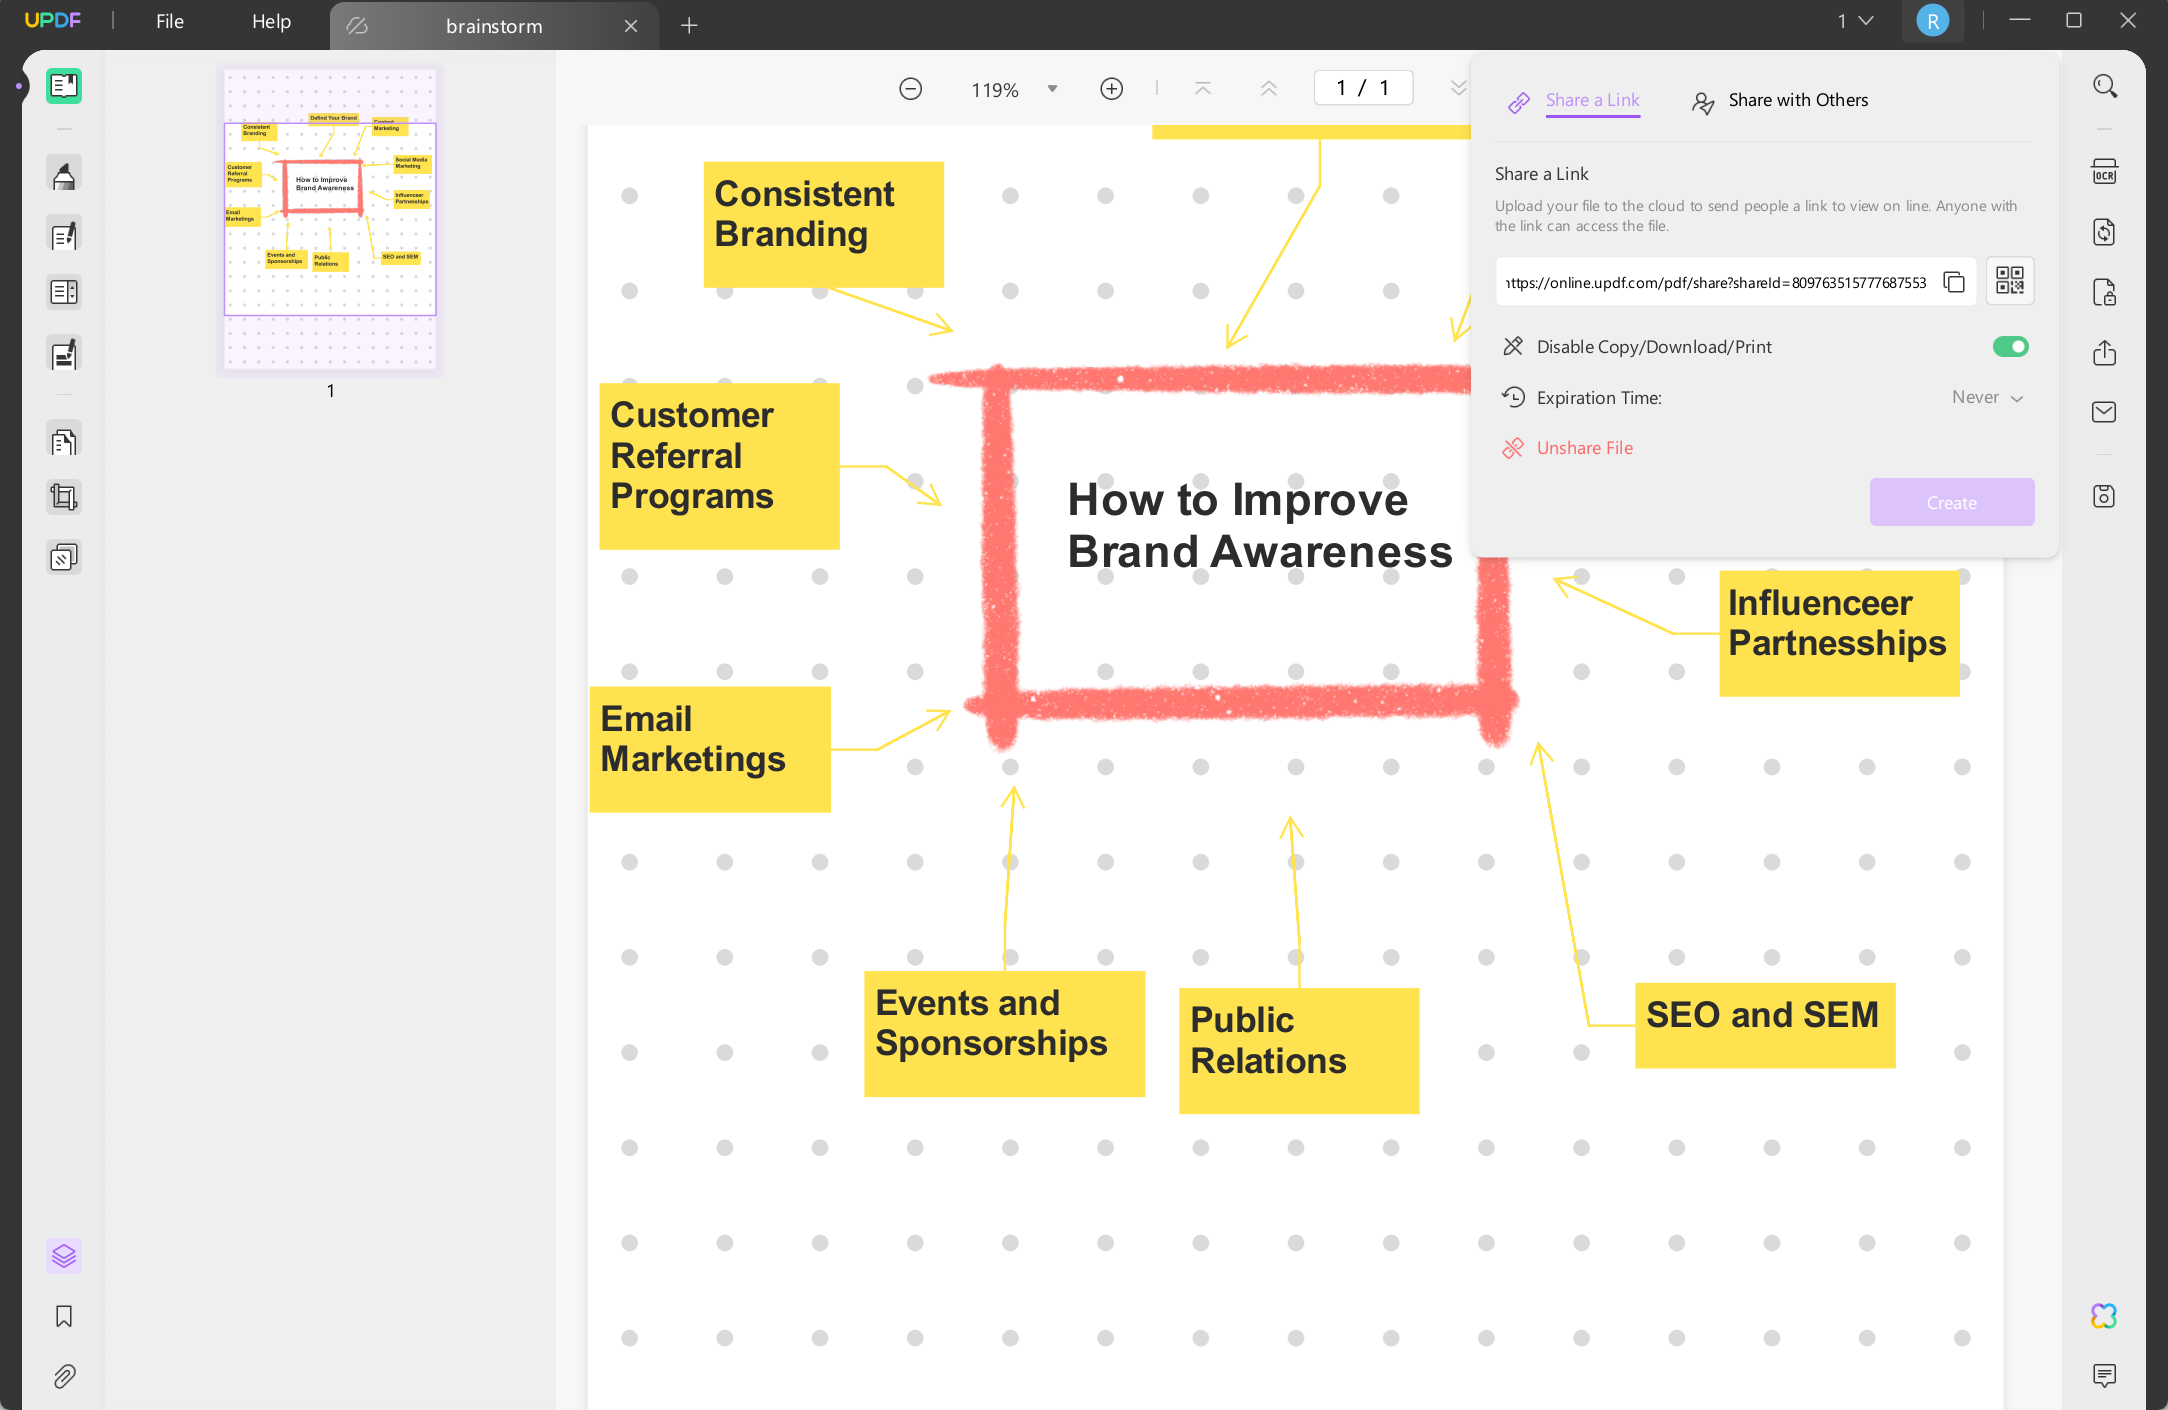Open the document search panel

click(x=2104, y=86)
